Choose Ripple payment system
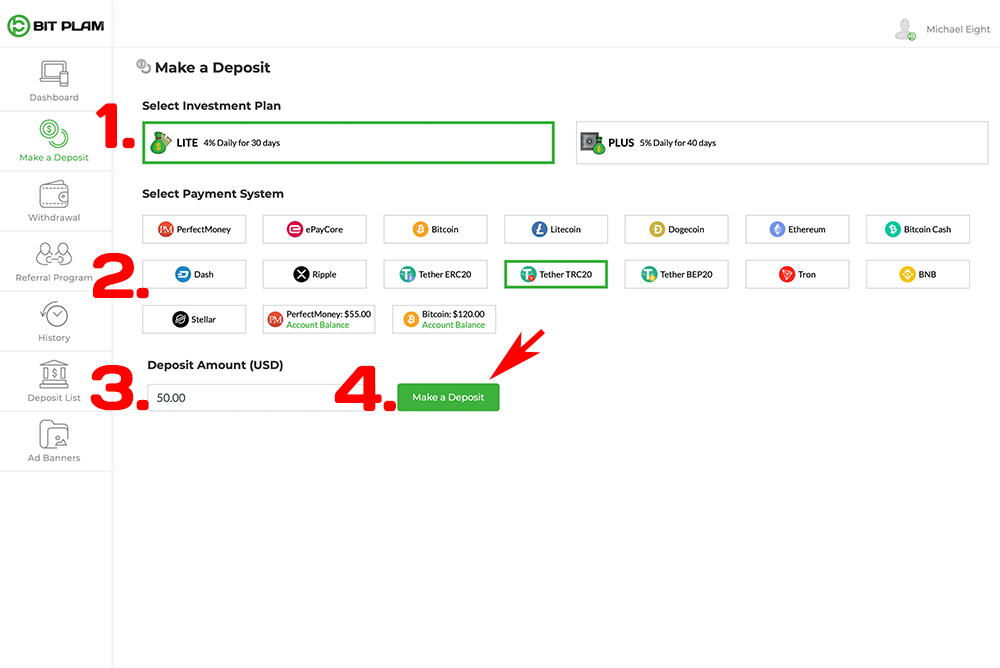The width and height of the screenshot is (1000, 668). [x=314, y=274]
